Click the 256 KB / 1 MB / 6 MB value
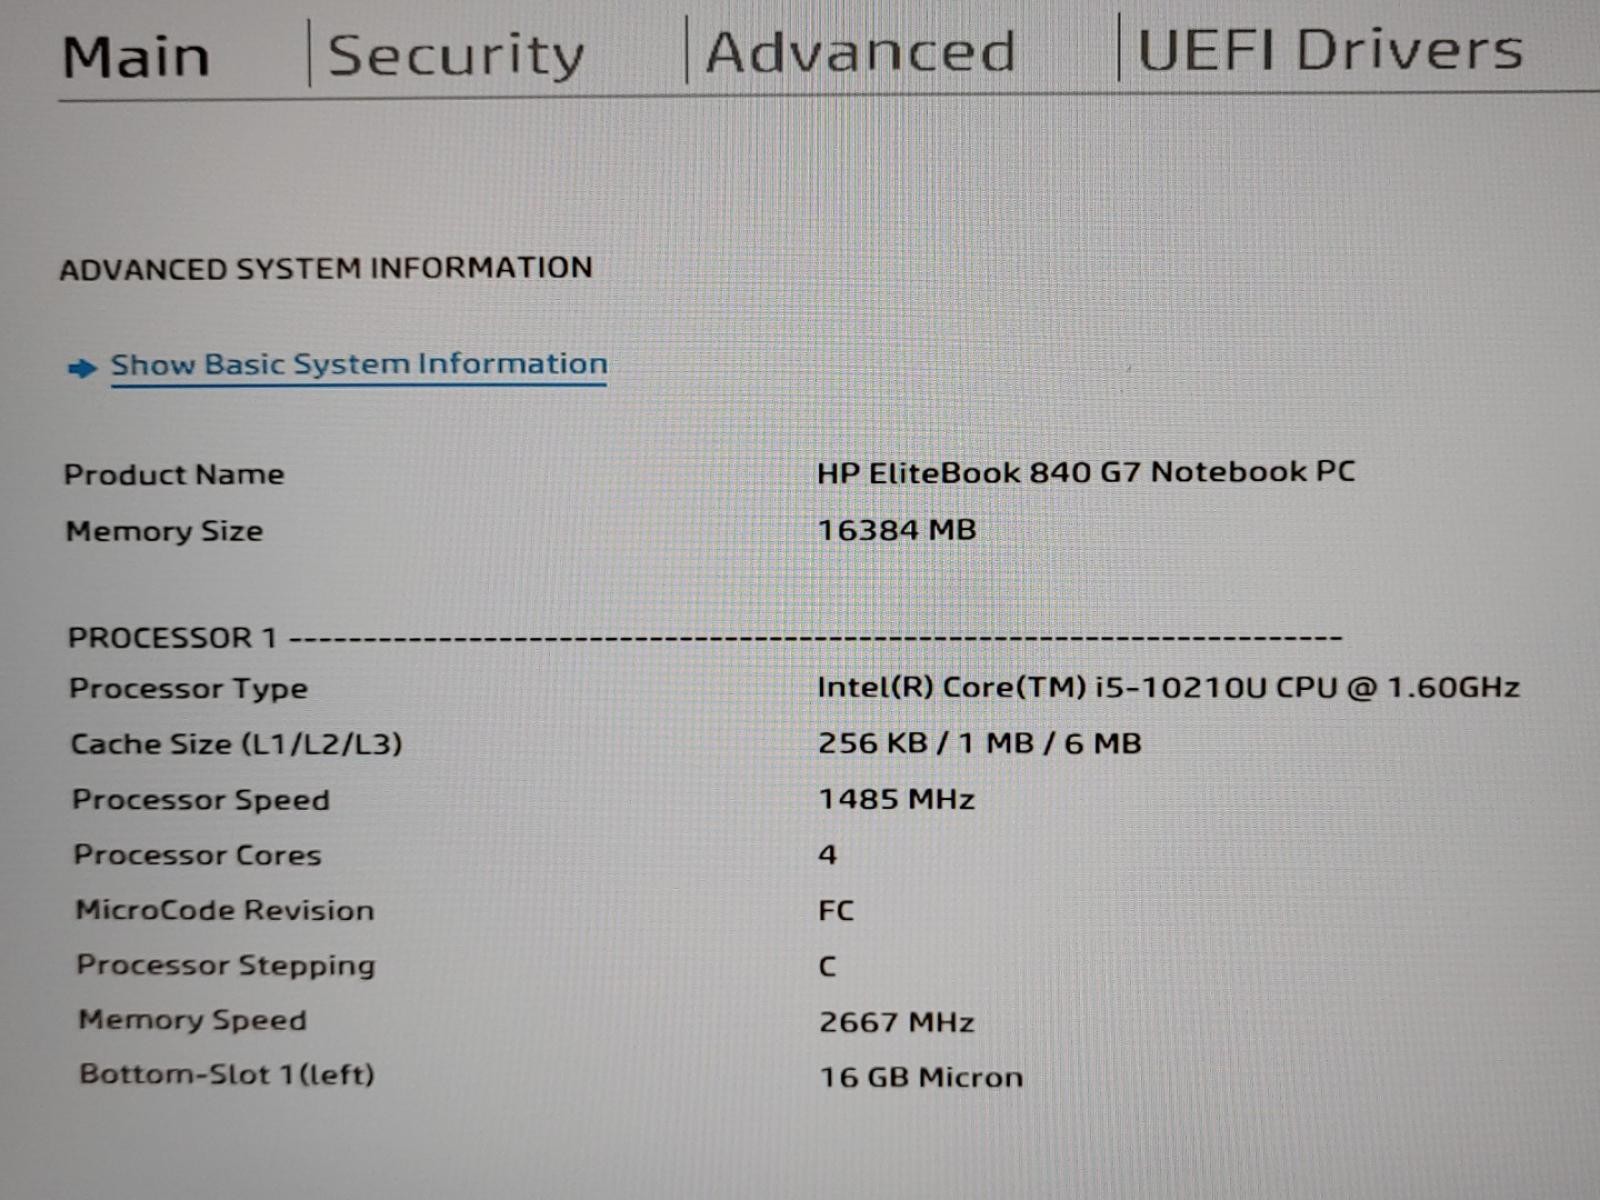The height and width of the screenshot is (1200, 1600). (x=980, y=743)
